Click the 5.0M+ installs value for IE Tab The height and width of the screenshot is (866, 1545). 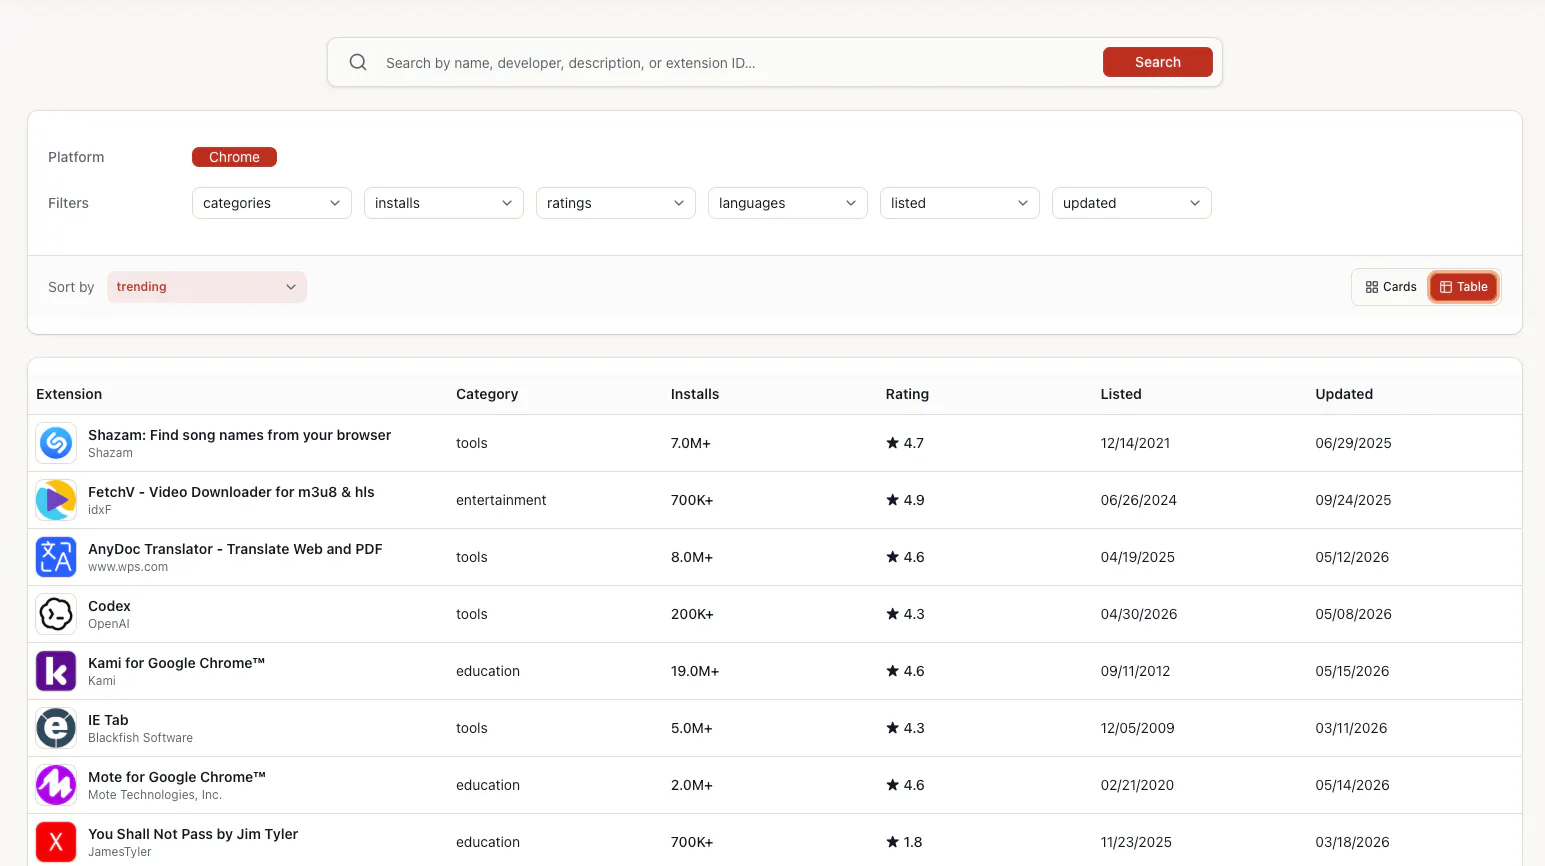692,728
